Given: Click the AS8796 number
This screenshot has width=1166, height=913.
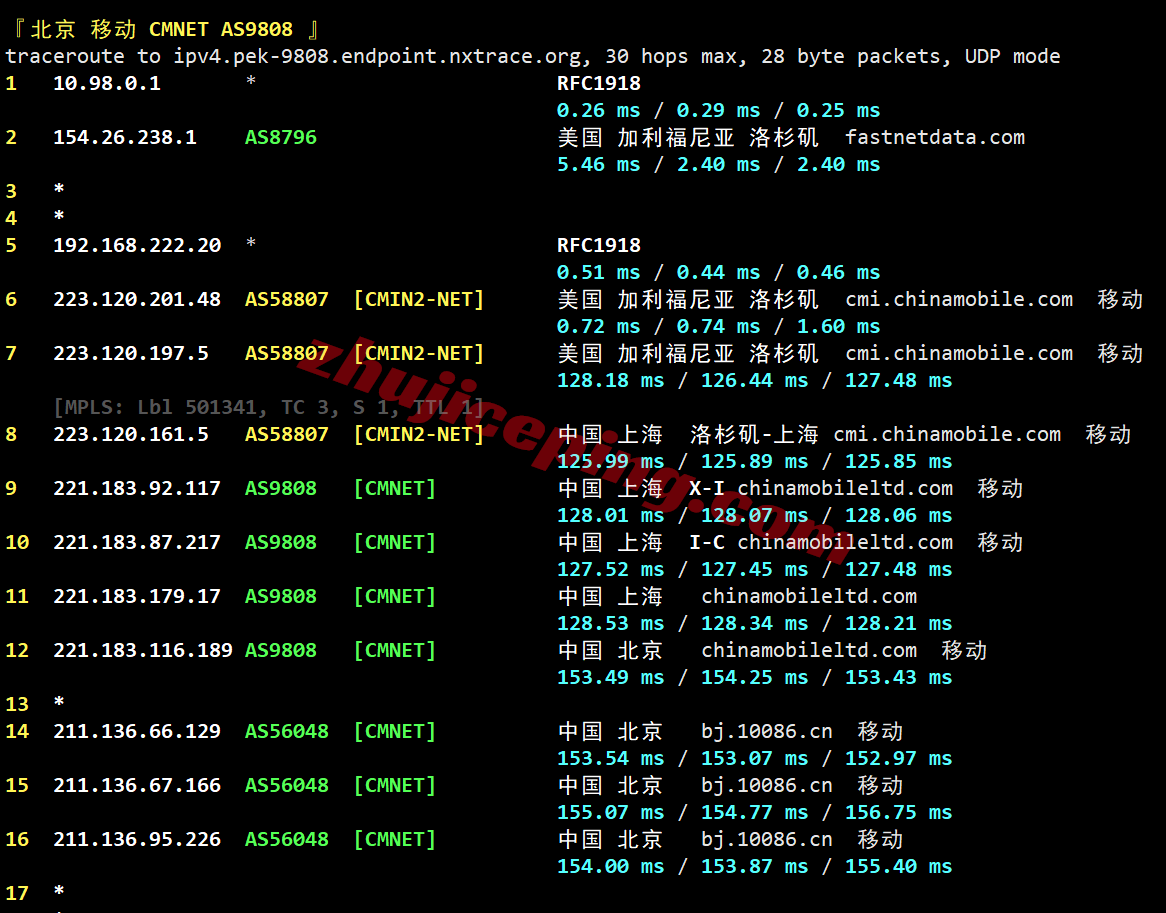Looking at the screenshot, I should (x=281, y=138).
